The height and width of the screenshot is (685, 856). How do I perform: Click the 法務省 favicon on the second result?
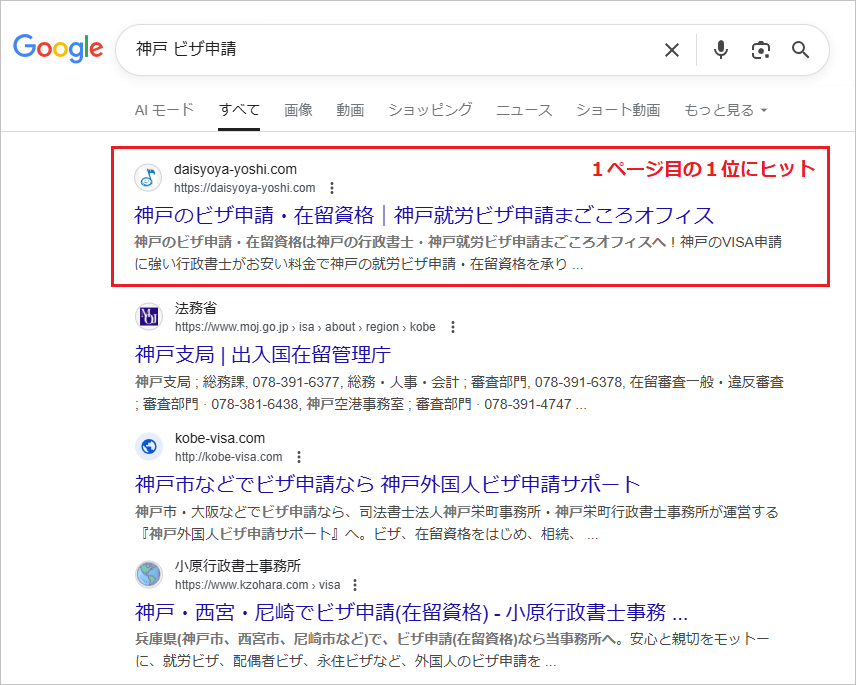[148, 317]
